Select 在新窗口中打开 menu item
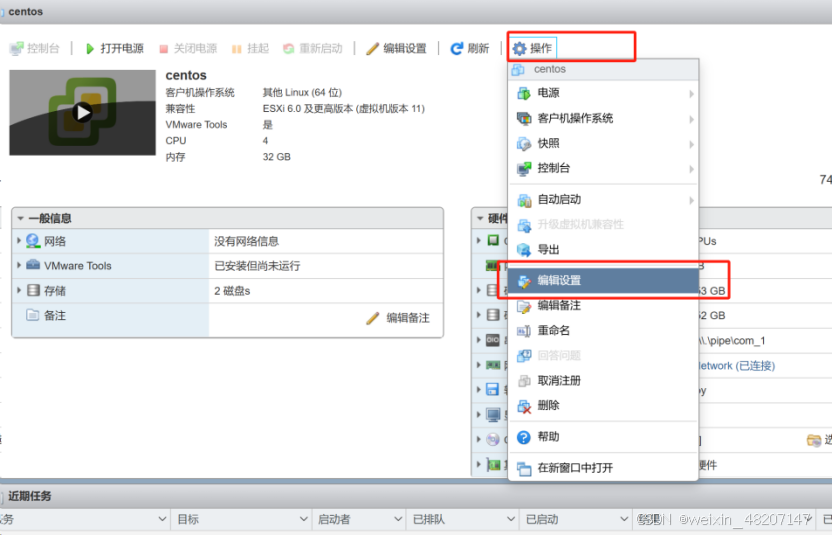This screenshot has height=535, width=832. (x=603, y=468)
